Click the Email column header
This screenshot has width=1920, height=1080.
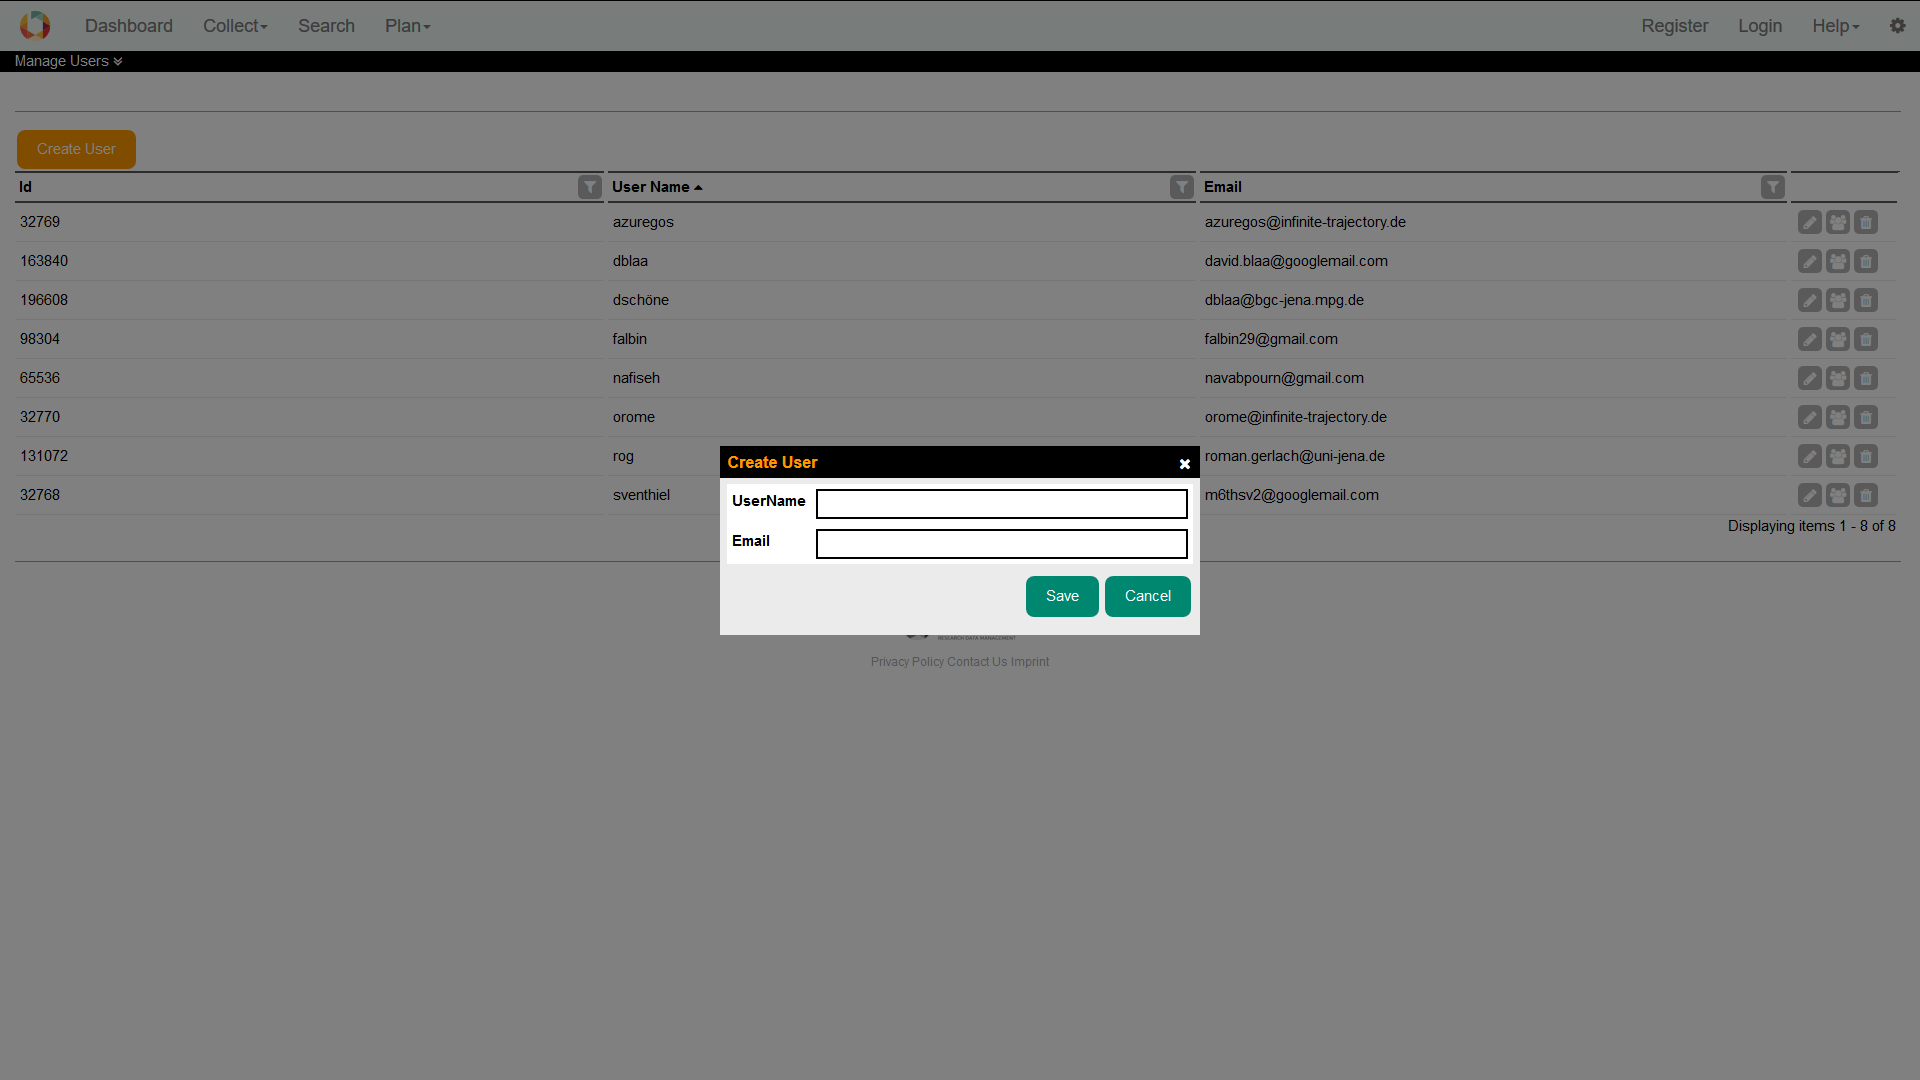point(1222,187)
